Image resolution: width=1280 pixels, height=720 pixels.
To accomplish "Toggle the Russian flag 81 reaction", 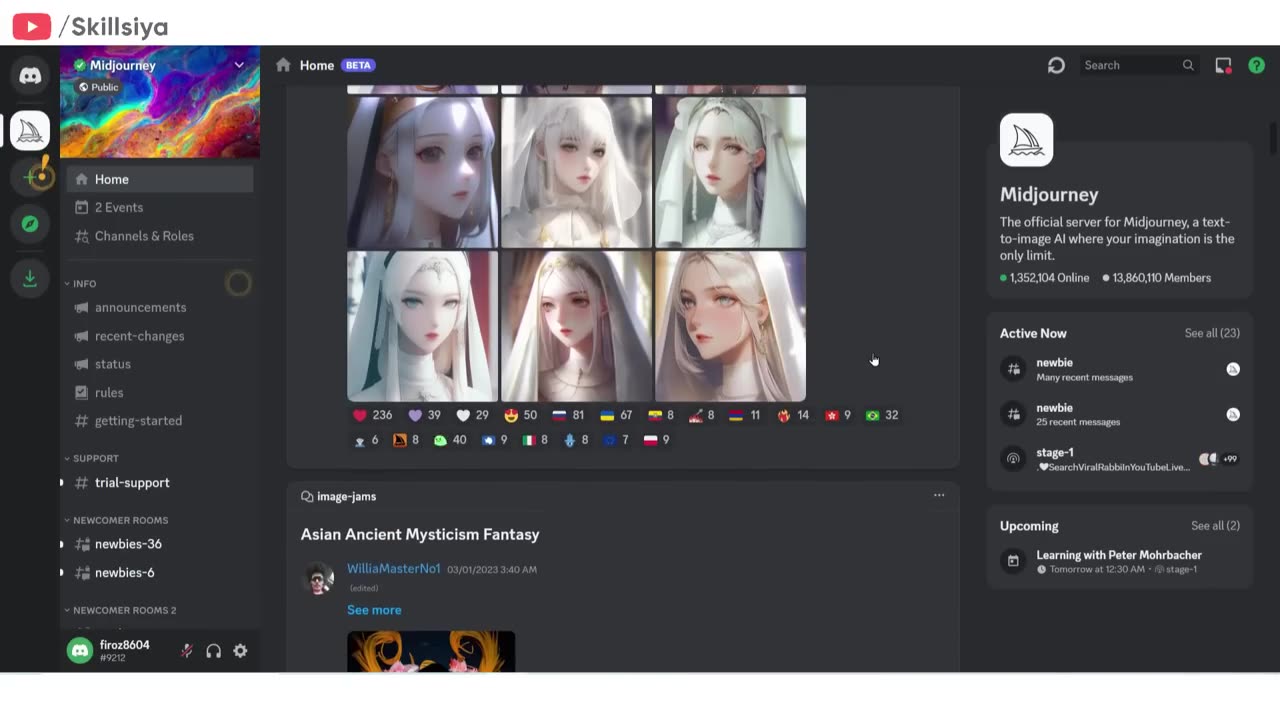I will pyautogui.click(x=568, y=415).
